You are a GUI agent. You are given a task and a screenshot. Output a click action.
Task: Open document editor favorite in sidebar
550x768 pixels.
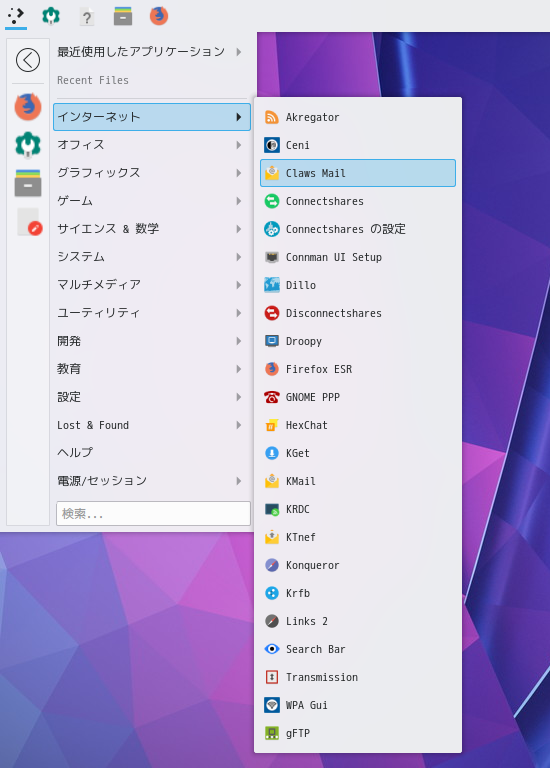pyautogui.click(x=29, y=222)
